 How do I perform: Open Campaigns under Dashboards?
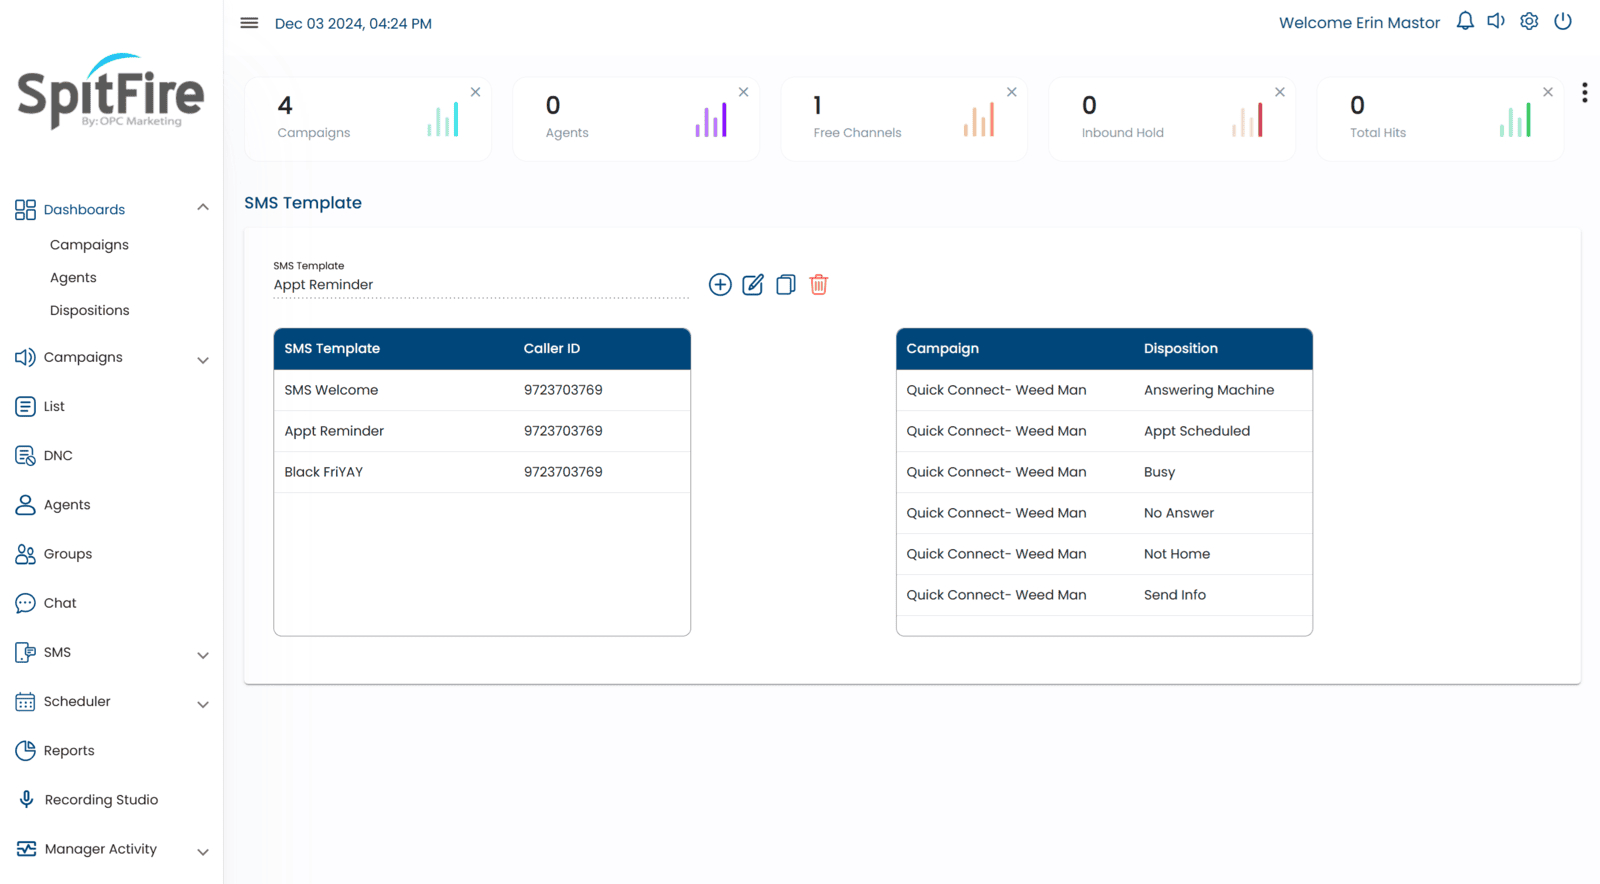pyautogui.click(x=89, y=245)
